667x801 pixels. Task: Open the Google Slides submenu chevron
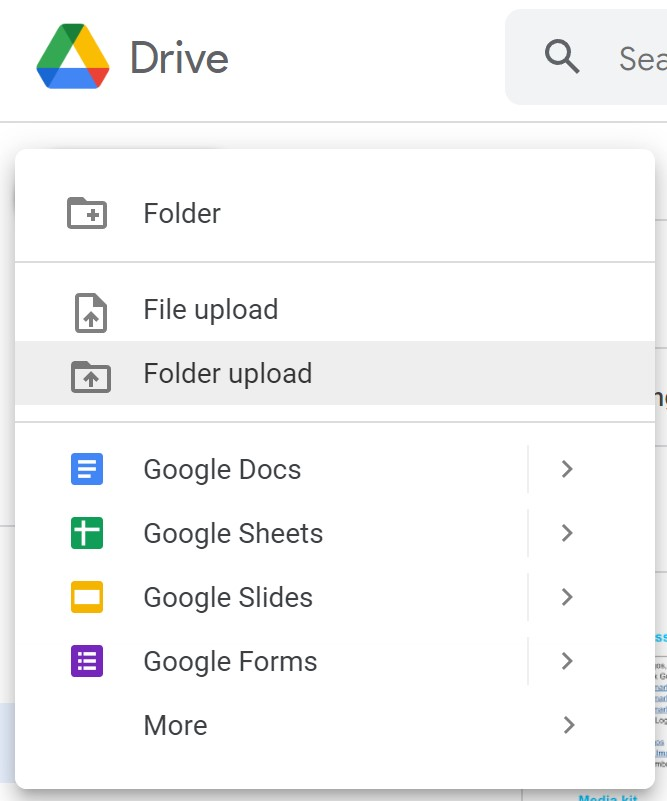[567, 597]
